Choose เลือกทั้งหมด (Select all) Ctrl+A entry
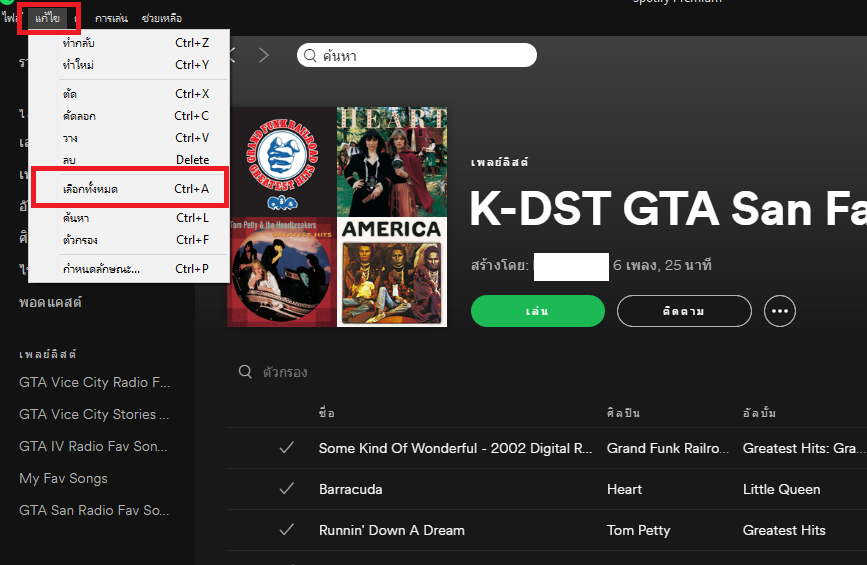867x565 pixels. pyautogui.click(x=129, y=189)
